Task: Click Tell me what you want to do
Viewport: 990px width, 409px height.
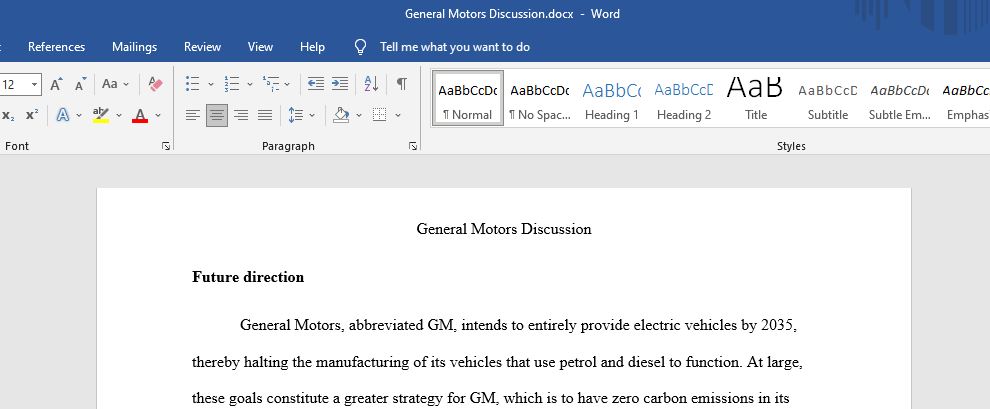Action: tap(455, 47)
